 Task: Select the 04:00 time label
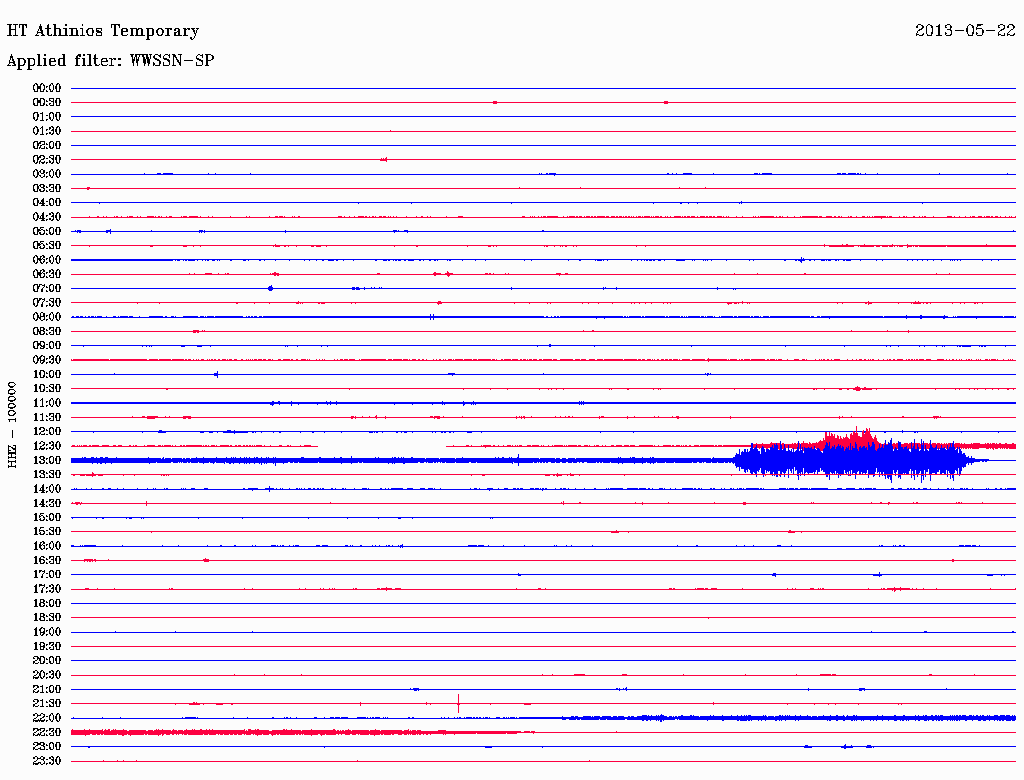click(x=47, y=203)
